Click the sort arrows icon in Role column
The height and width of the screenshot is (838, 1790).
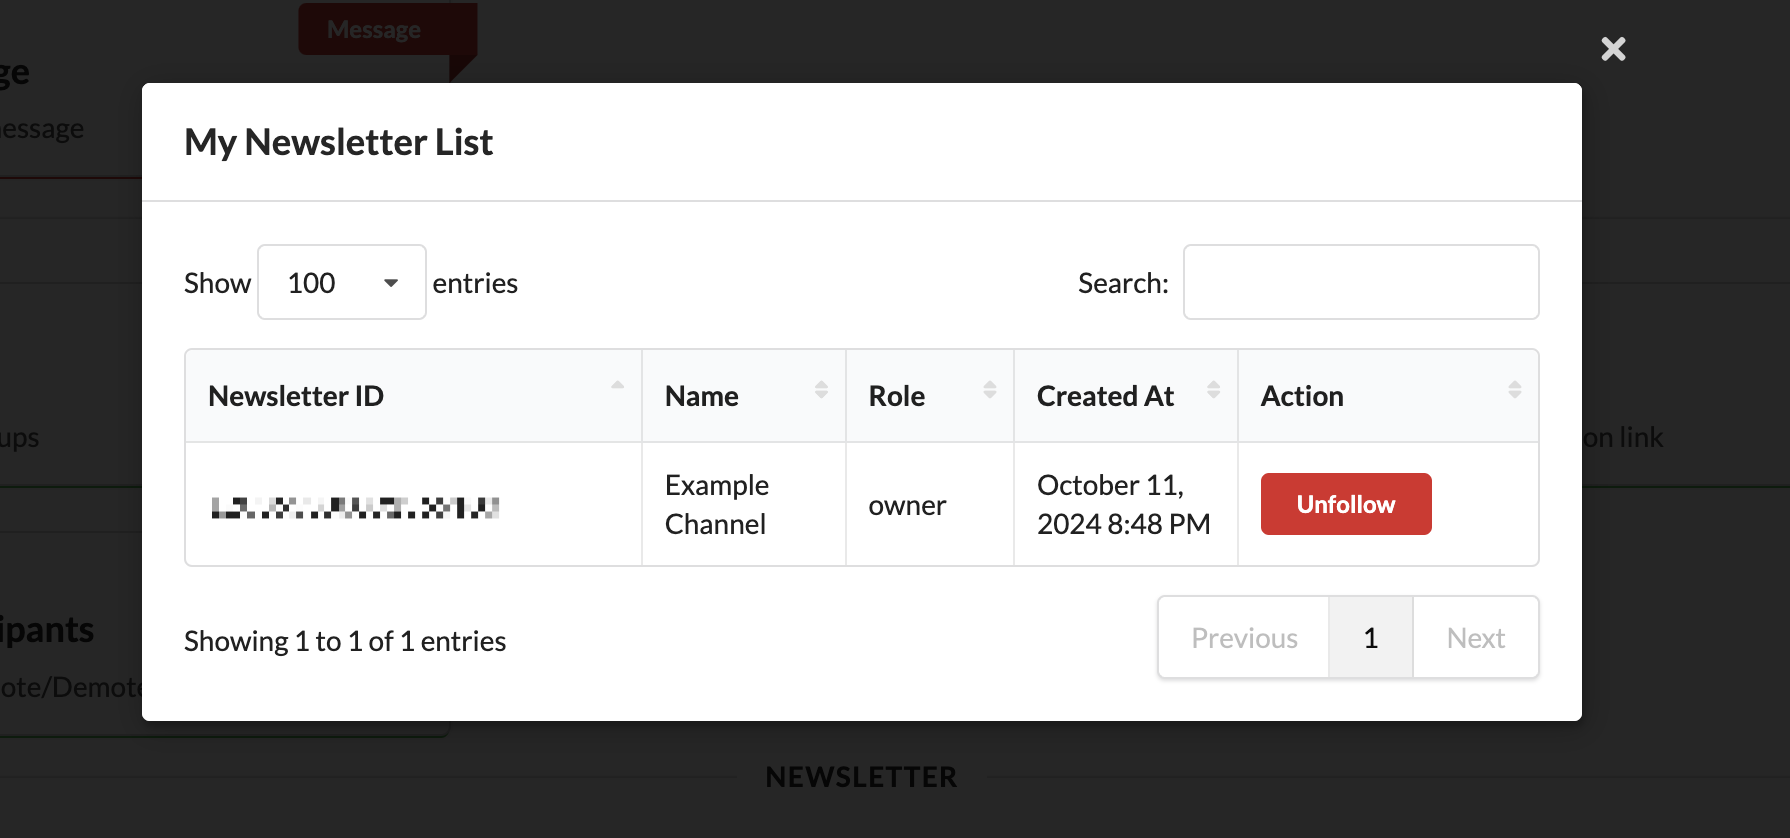989,390
